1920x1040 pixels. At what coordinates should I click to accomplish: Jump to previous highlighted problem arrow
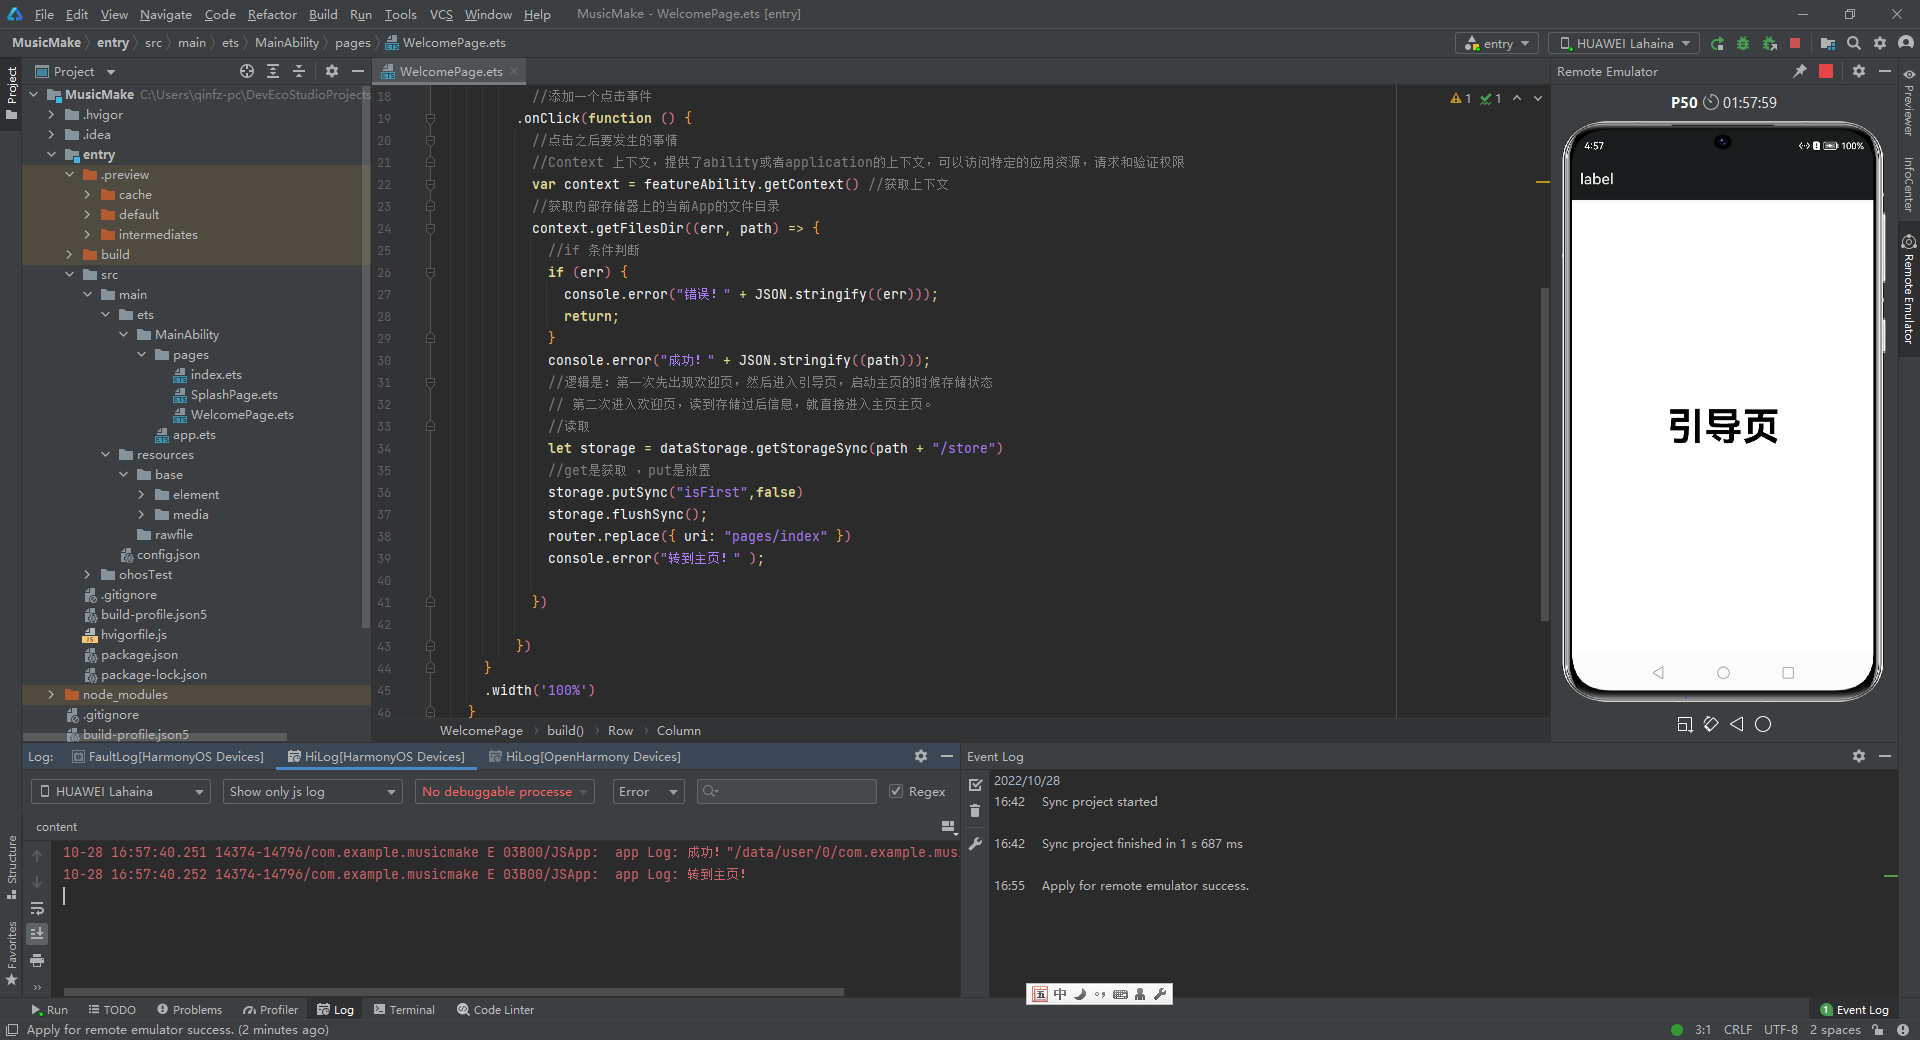point(1517,98)
